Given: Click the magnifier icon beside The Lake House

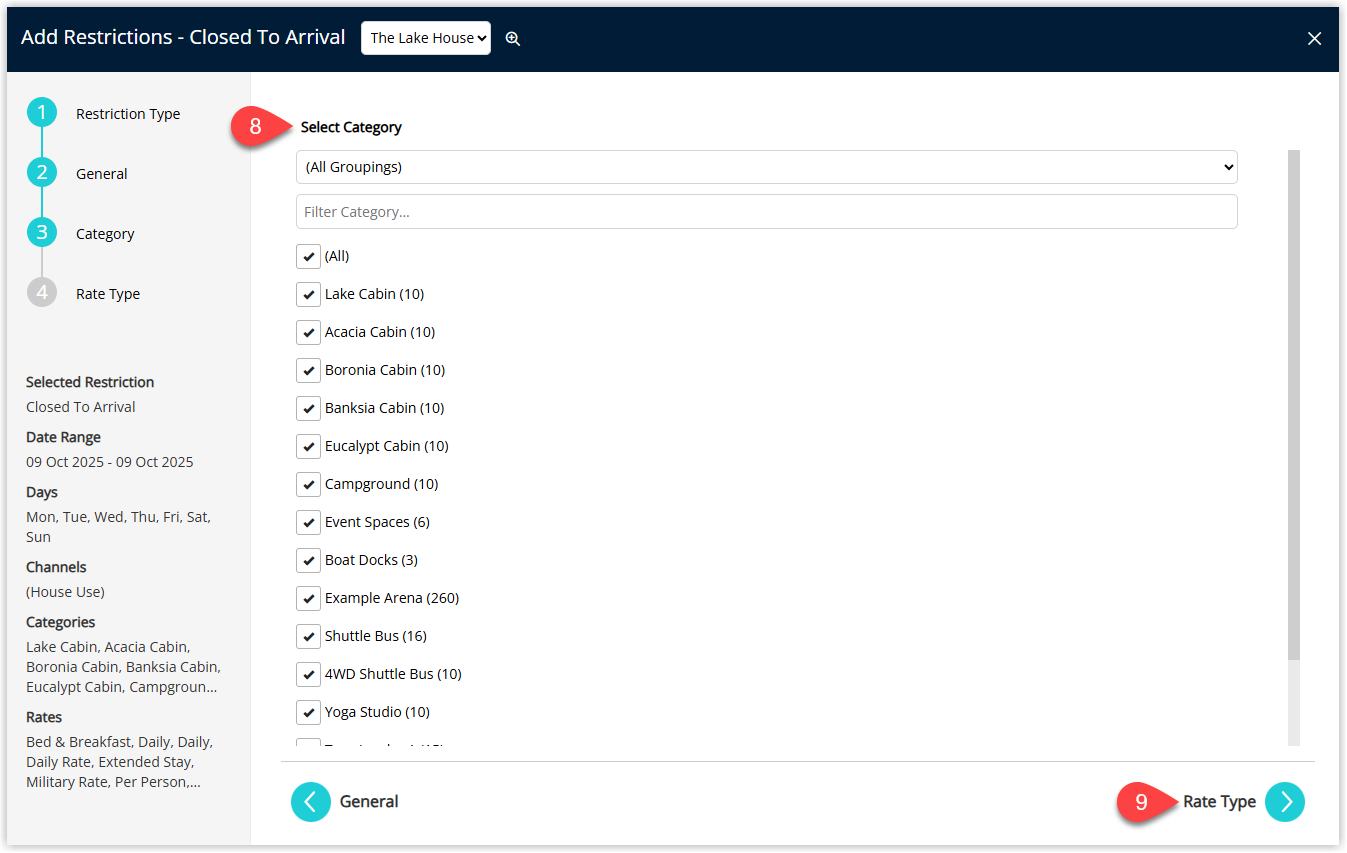Looking at the screenshot, I should point(513,38).
